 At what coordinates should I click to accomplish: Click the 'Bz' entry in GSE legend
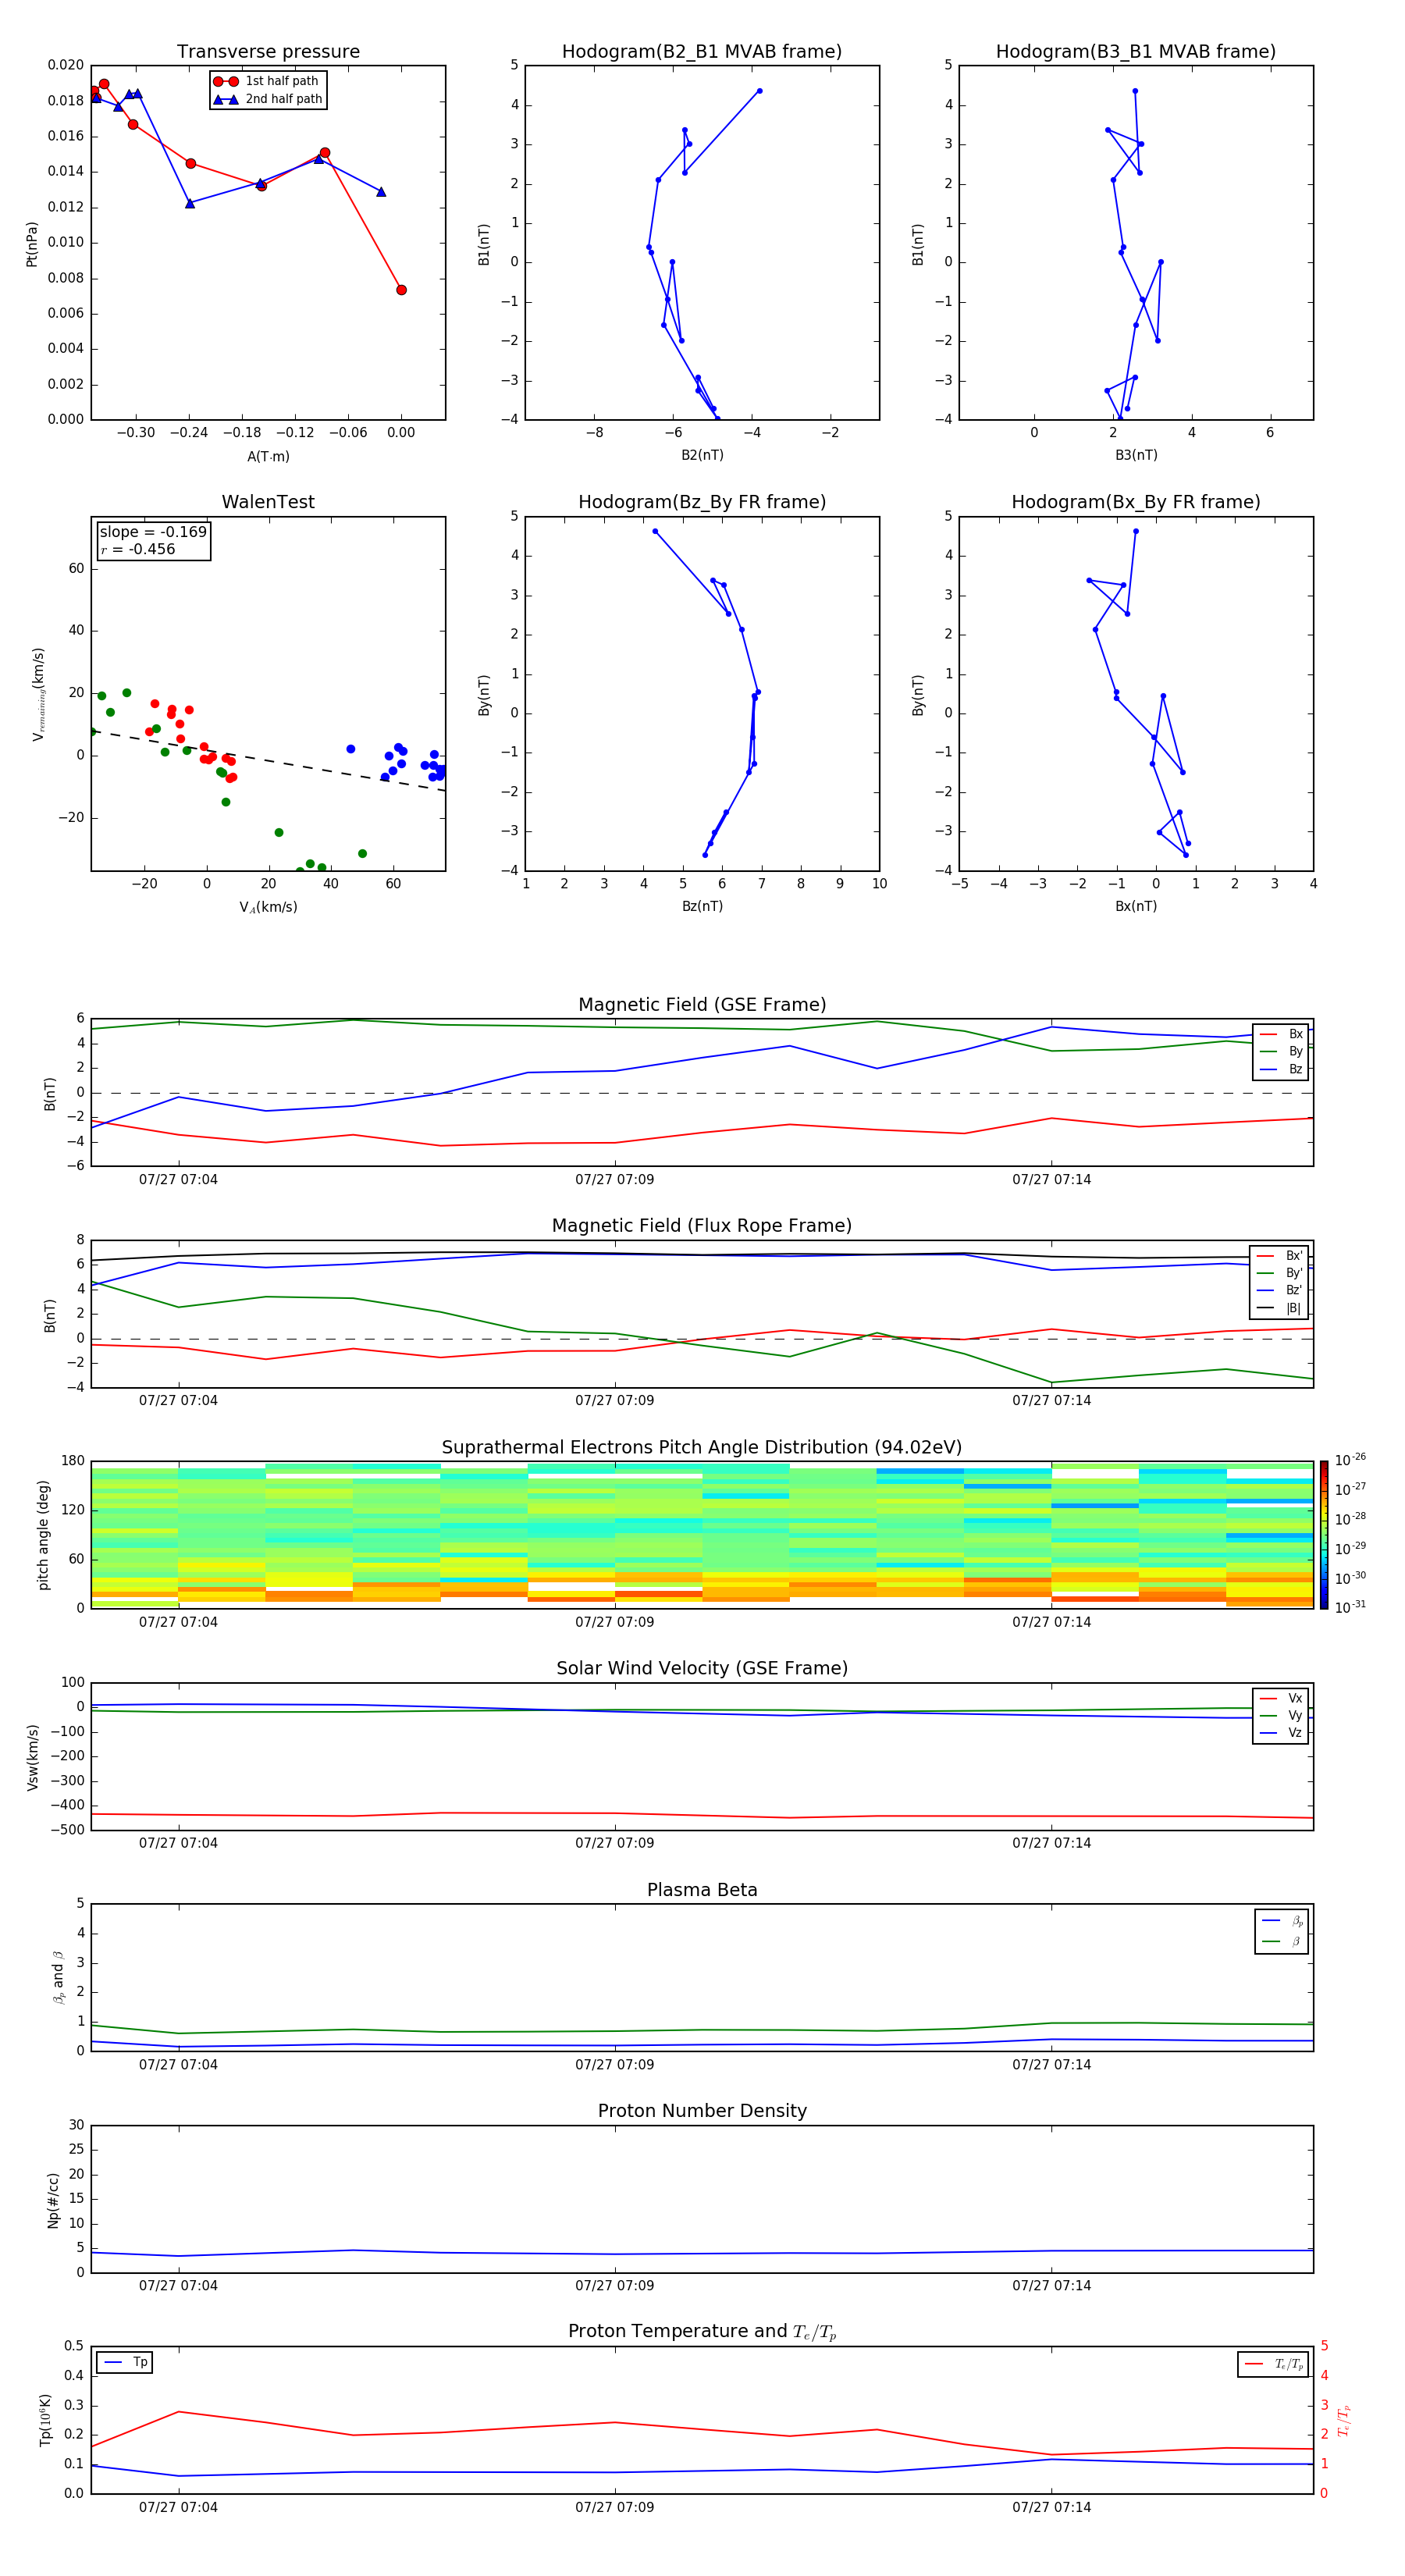pyautogui.click(x=1281, y=1069)
